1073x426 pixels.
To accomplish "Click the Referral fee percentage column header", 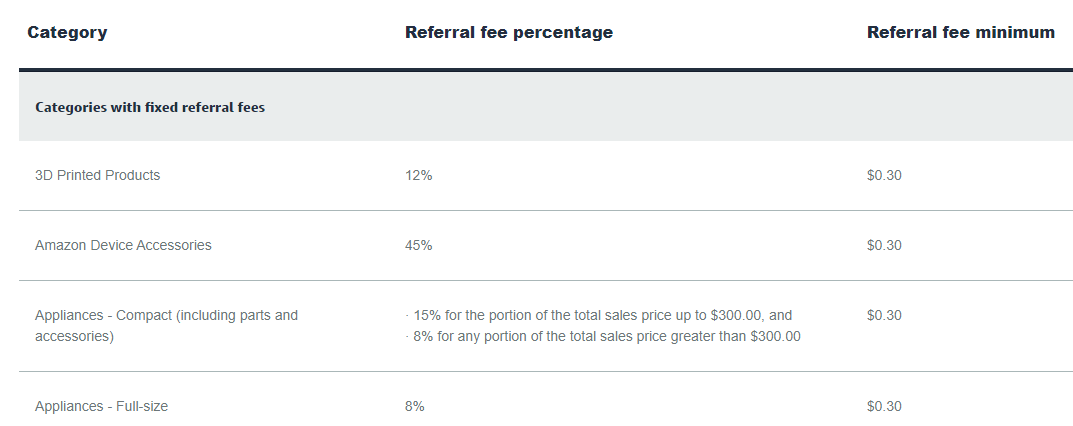I will point(508,32).
